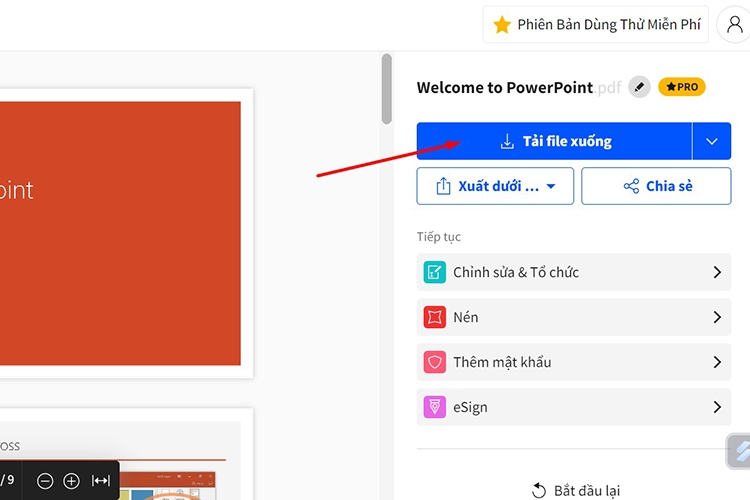The height and width of the screenshot is (500, 750).
Task: Click the Thêm mật khẩu shield icon
Action: click(x=434, y=362)
